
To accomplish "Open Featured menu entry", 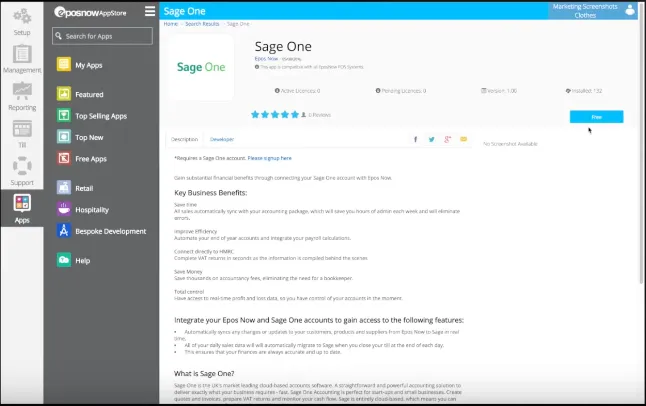I will pyautogui.click(x=89, y=94).
